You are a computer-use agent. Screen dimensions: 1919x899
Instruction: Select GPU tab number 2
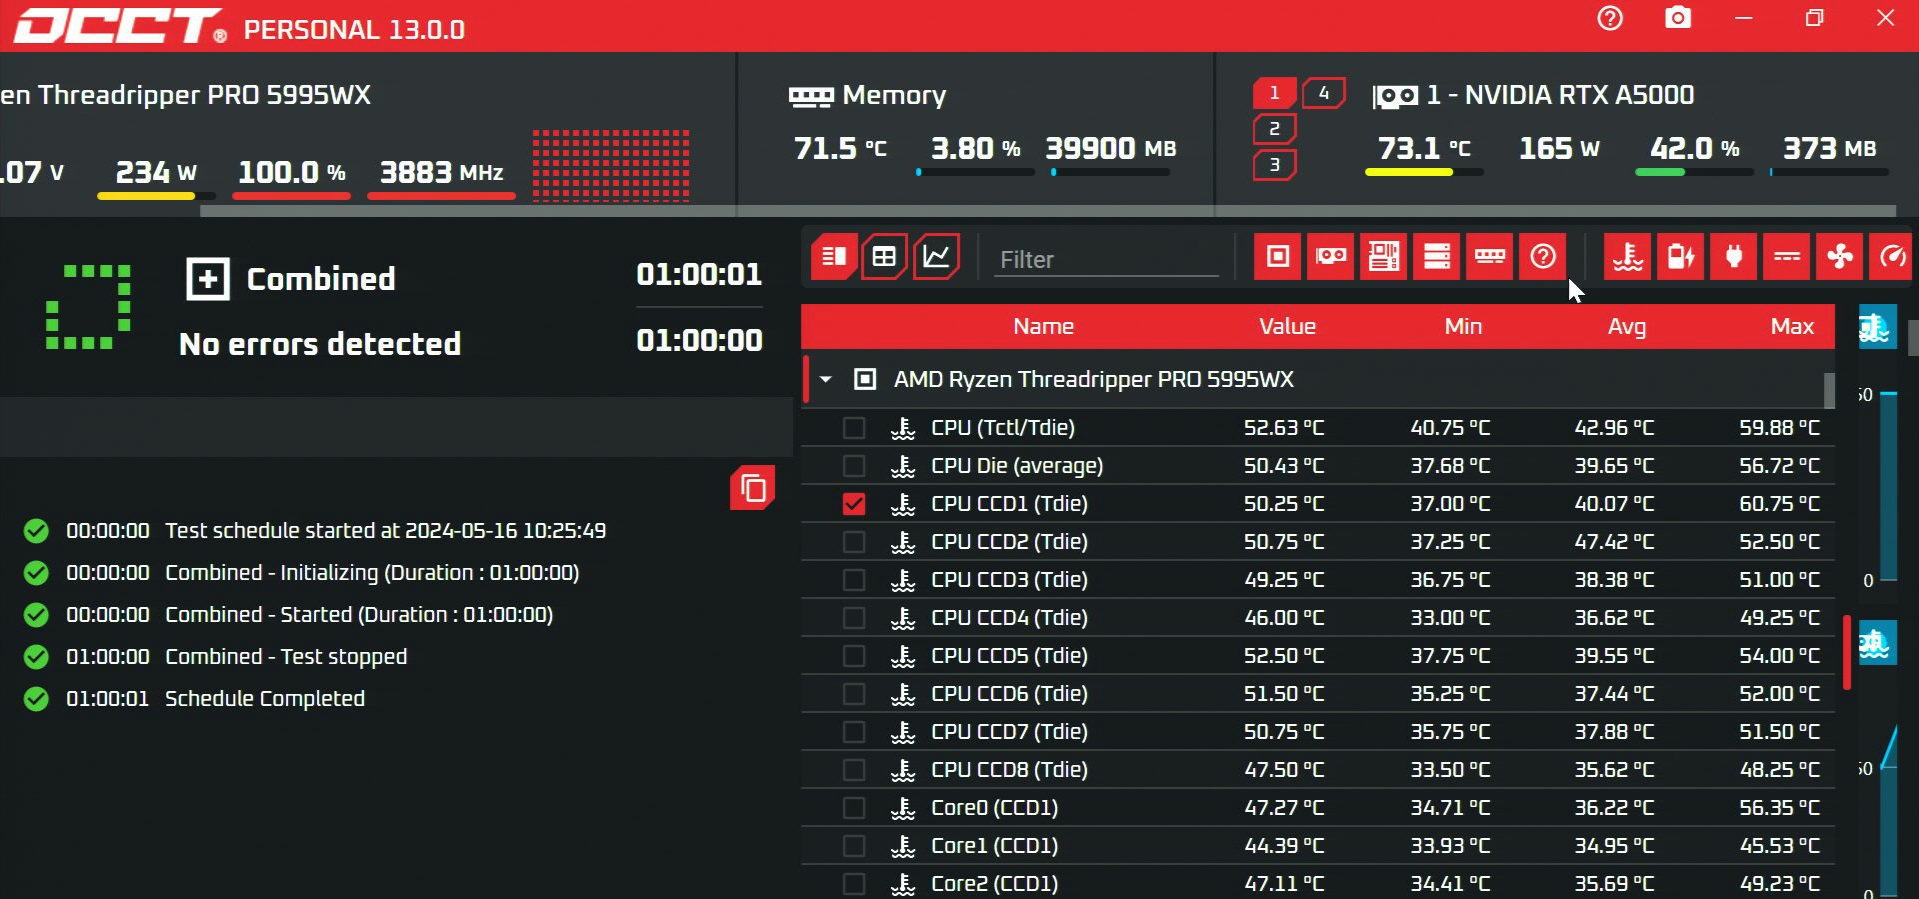coord(1275,129)
